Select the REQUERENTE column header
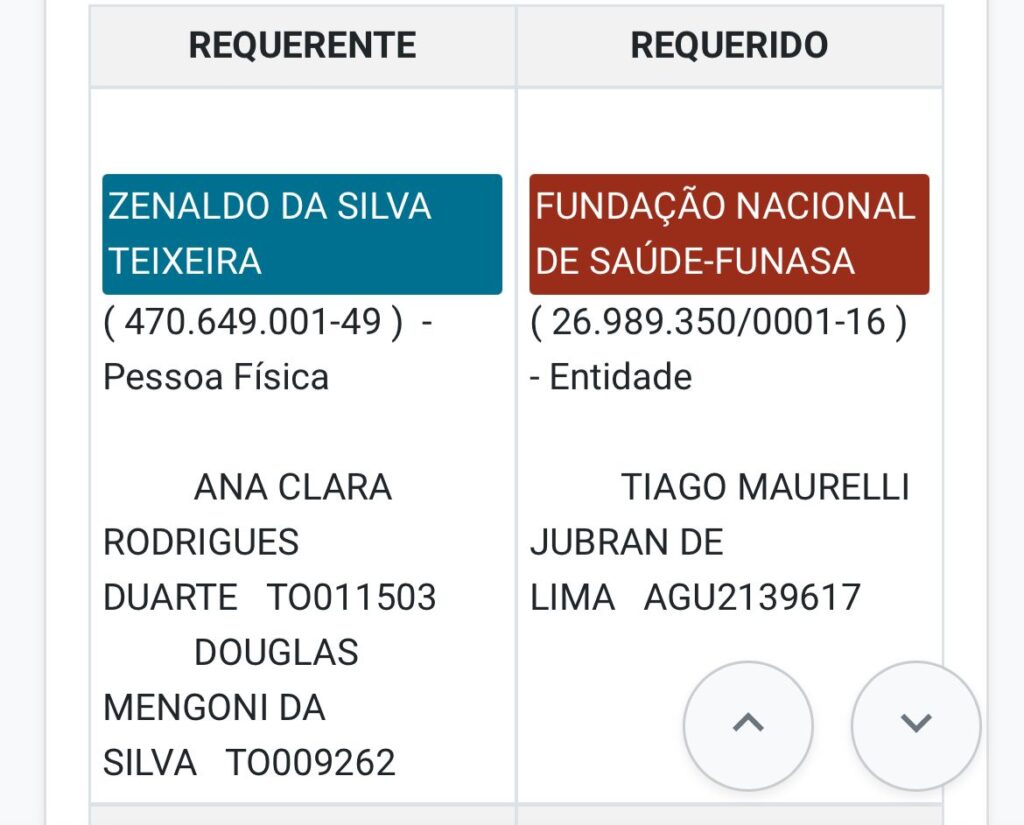1024x825 pixels. tap(302, 45)
